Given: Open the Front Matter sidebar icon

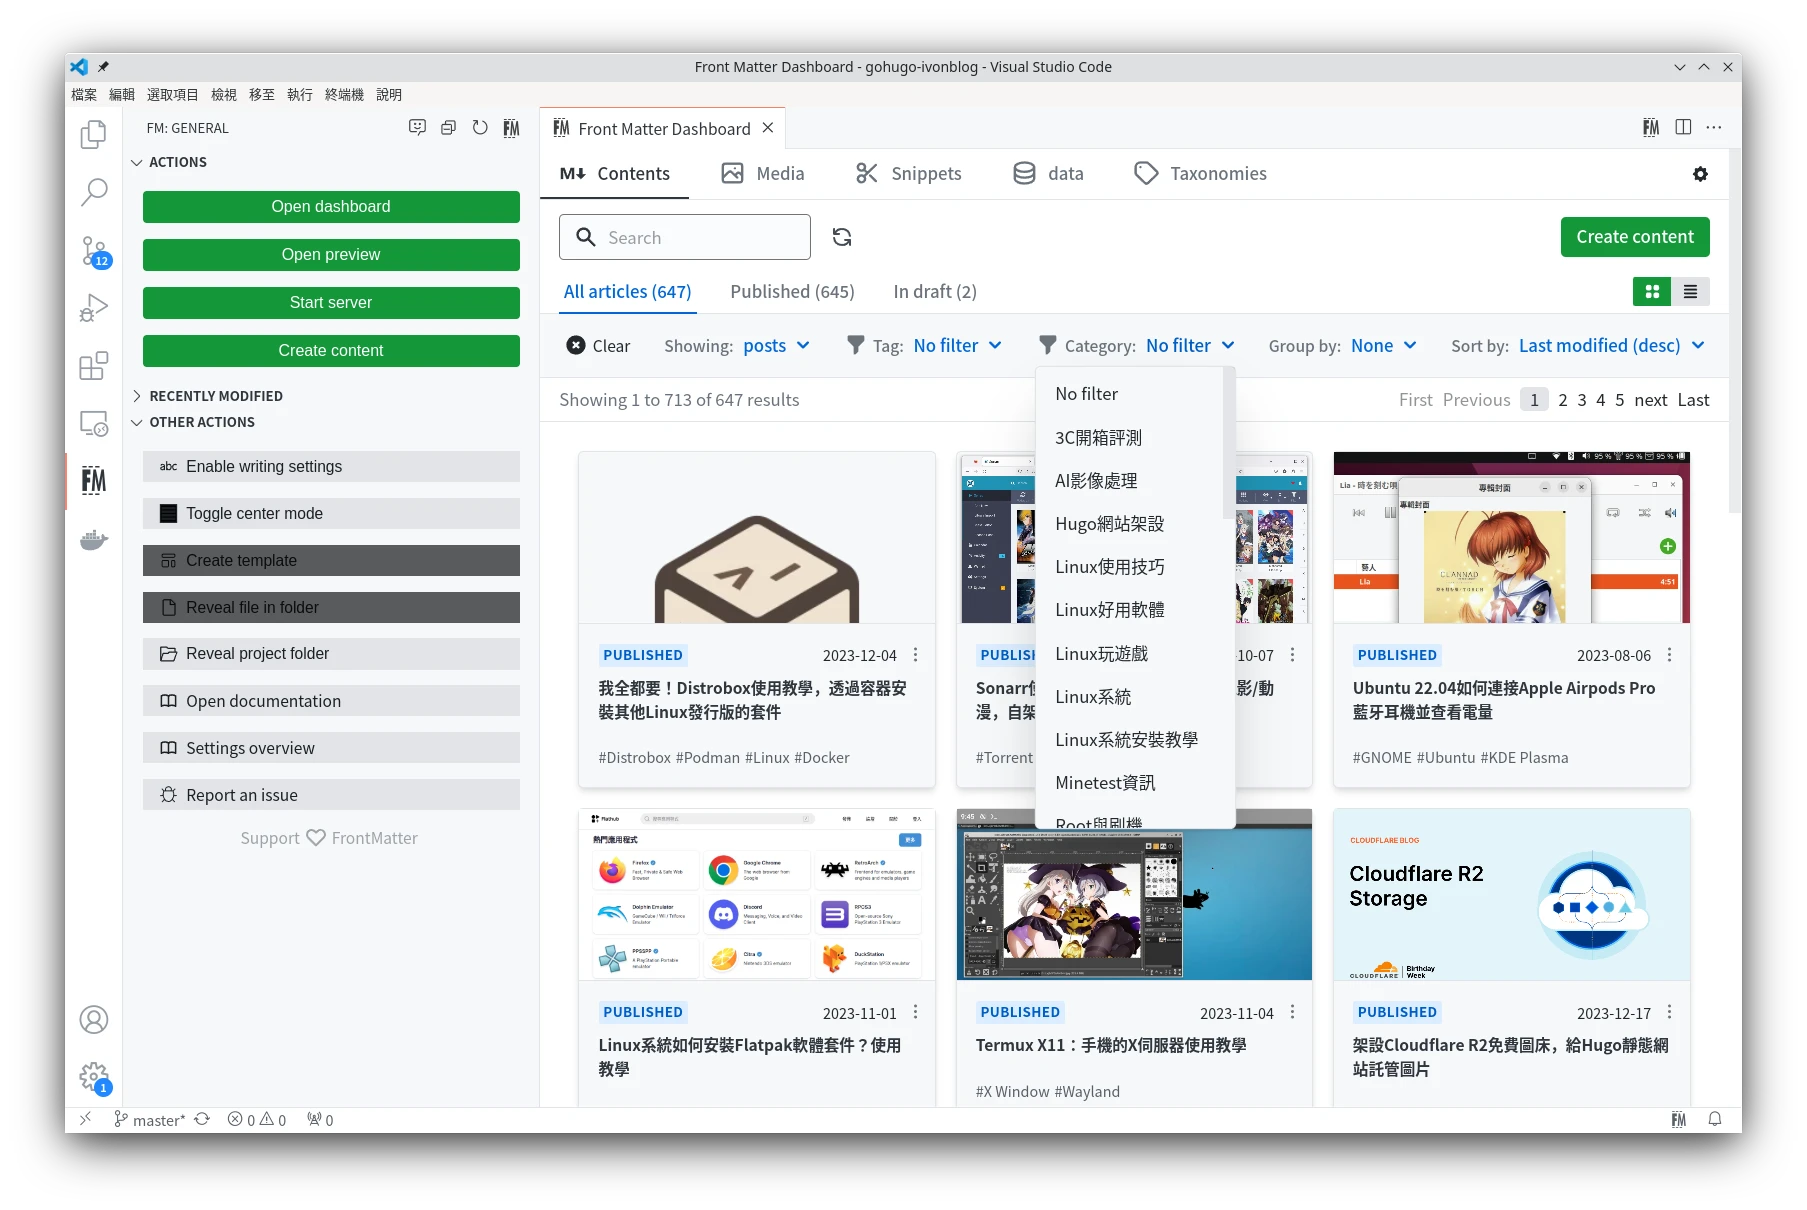Looking at the screenshot, I should pyautogui.click(x=93, y=481).
